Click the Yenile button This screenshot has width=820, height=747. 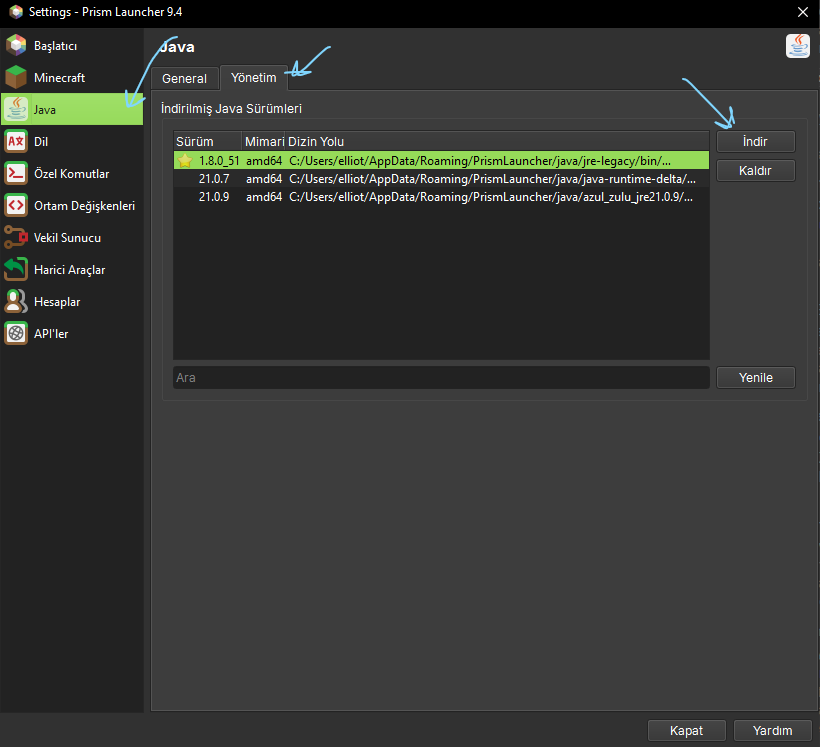pos(756,378)
